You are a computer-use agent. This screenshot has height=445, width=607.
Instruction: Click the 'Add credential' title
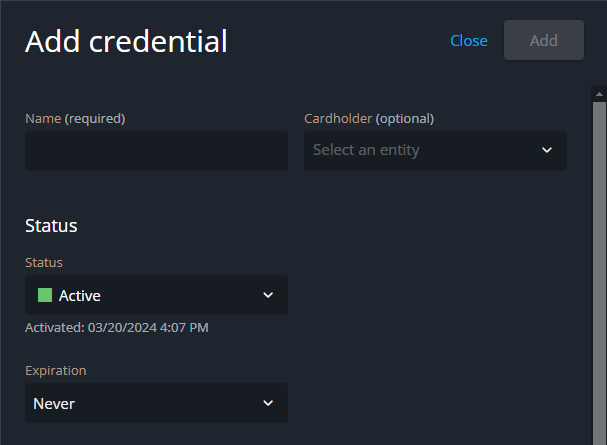tap(126, 41)
